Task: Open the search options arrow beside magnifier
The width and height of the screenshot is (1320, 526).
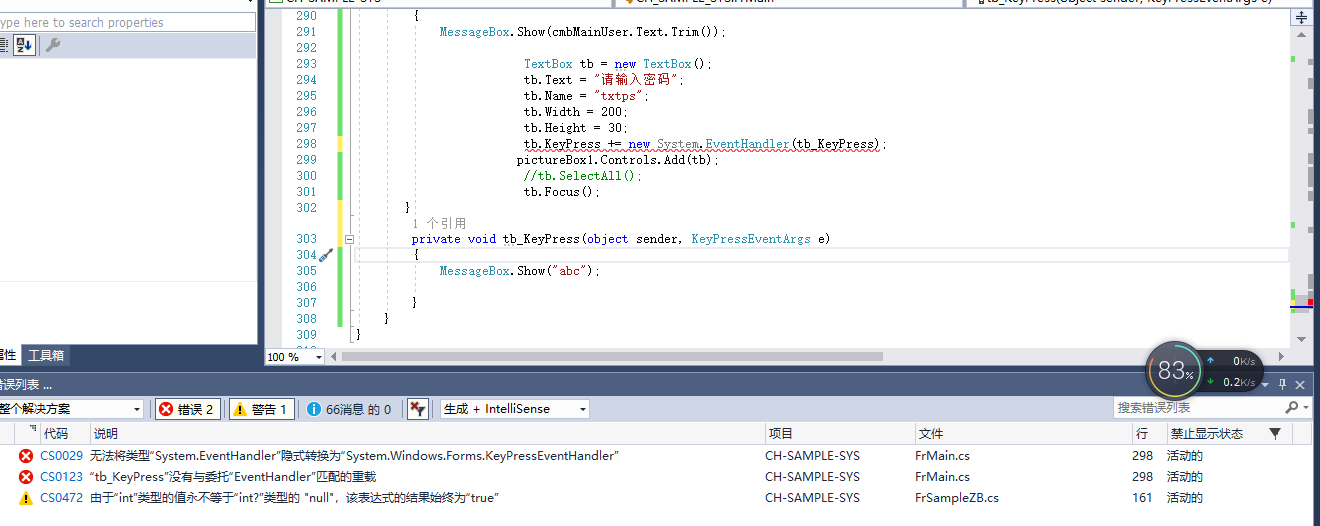Action: (1305, 408)
